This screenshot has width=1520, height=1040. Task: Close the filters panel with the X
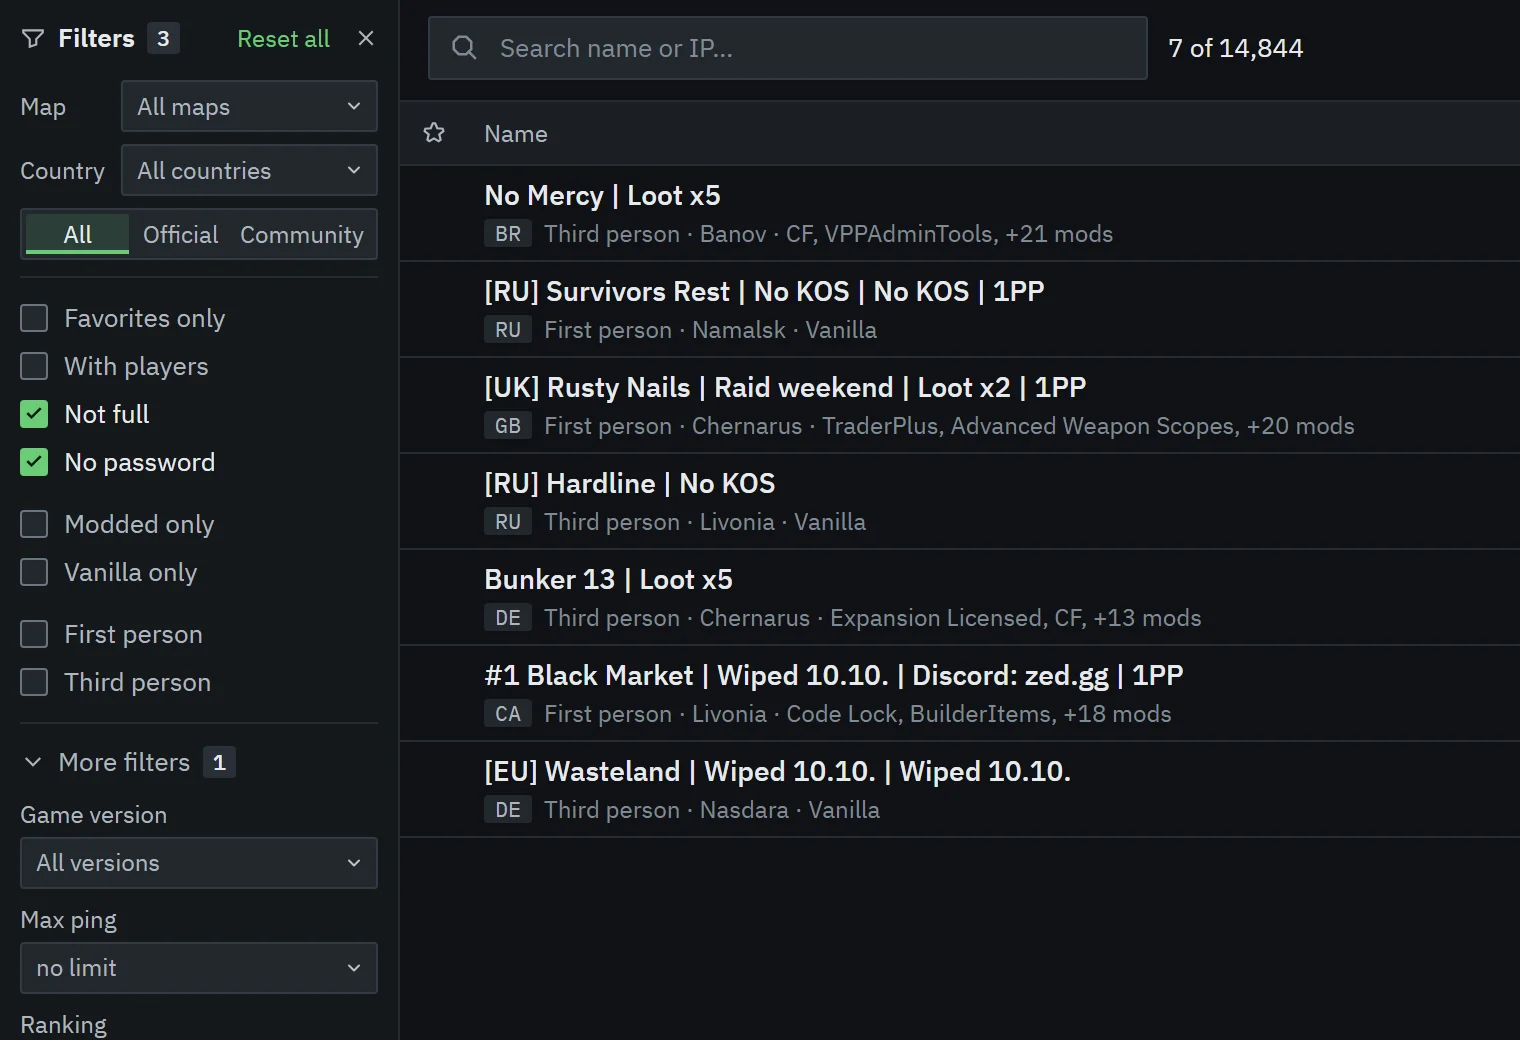pyautogui.click(x=366, y=38)
